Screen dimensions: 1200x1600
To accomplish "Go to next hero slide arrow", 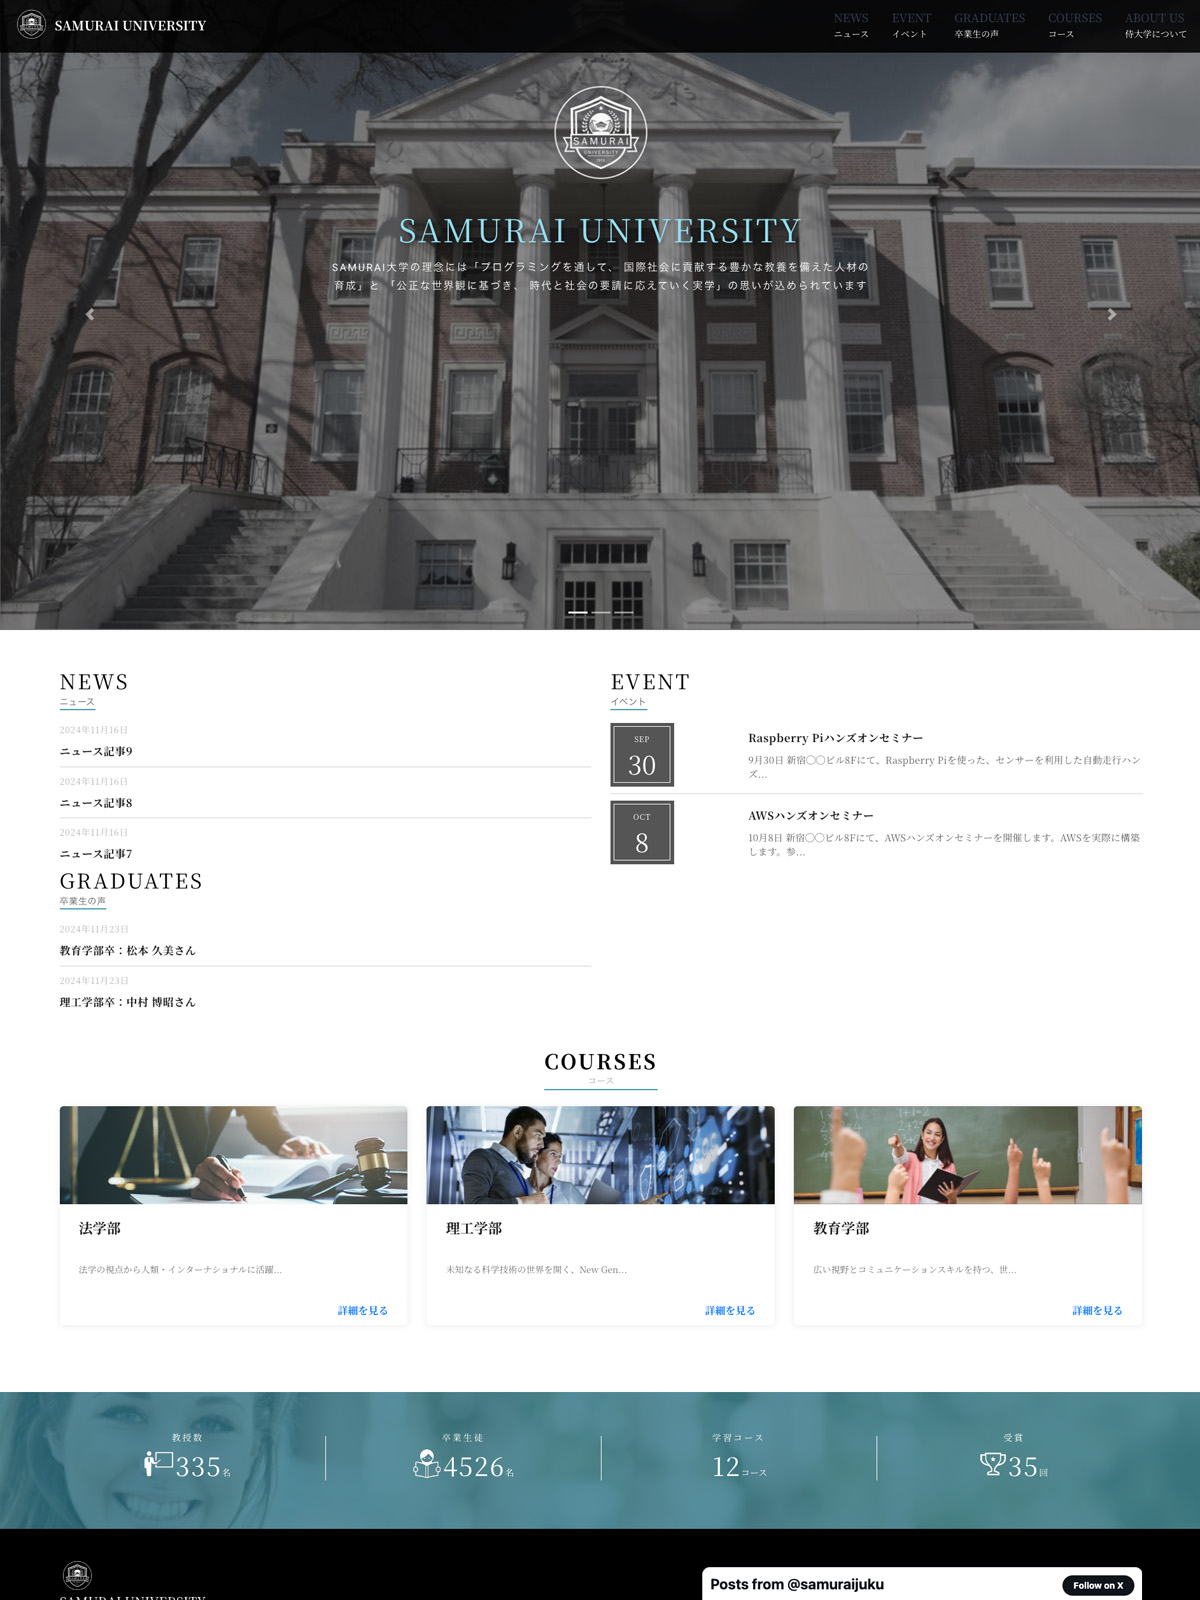I will [1111, 314].
